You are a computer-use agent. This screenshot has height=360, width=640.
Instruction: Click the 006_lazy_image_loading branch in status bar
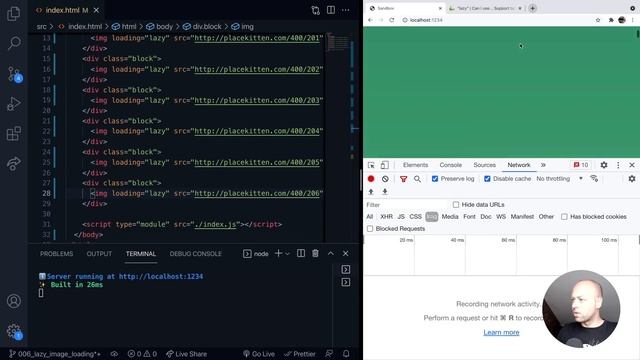point(55,354)
